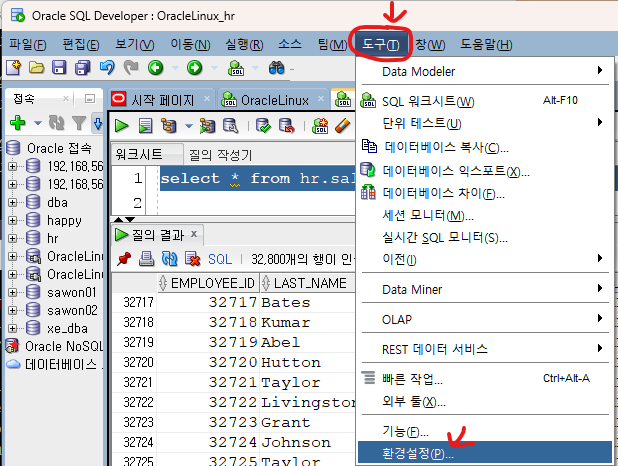Open the Data Miner submenu
The image size is (618, 466).
coord(486,289)
